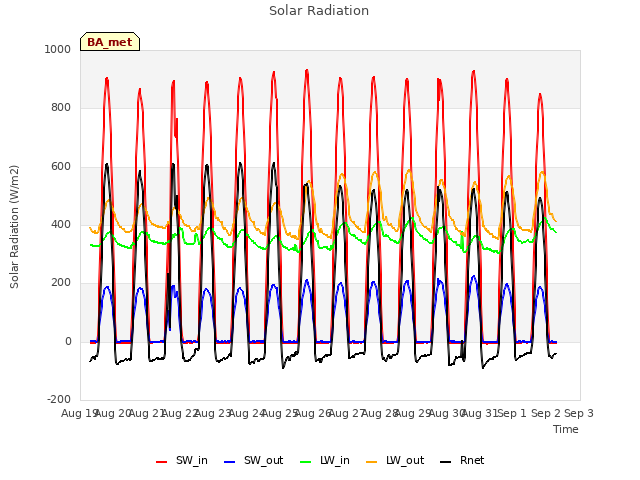Viewport: 640px width, 480px height.
Task: Click the y-axis label Solar Radiation (W/m2)
Action: (14, 227)
